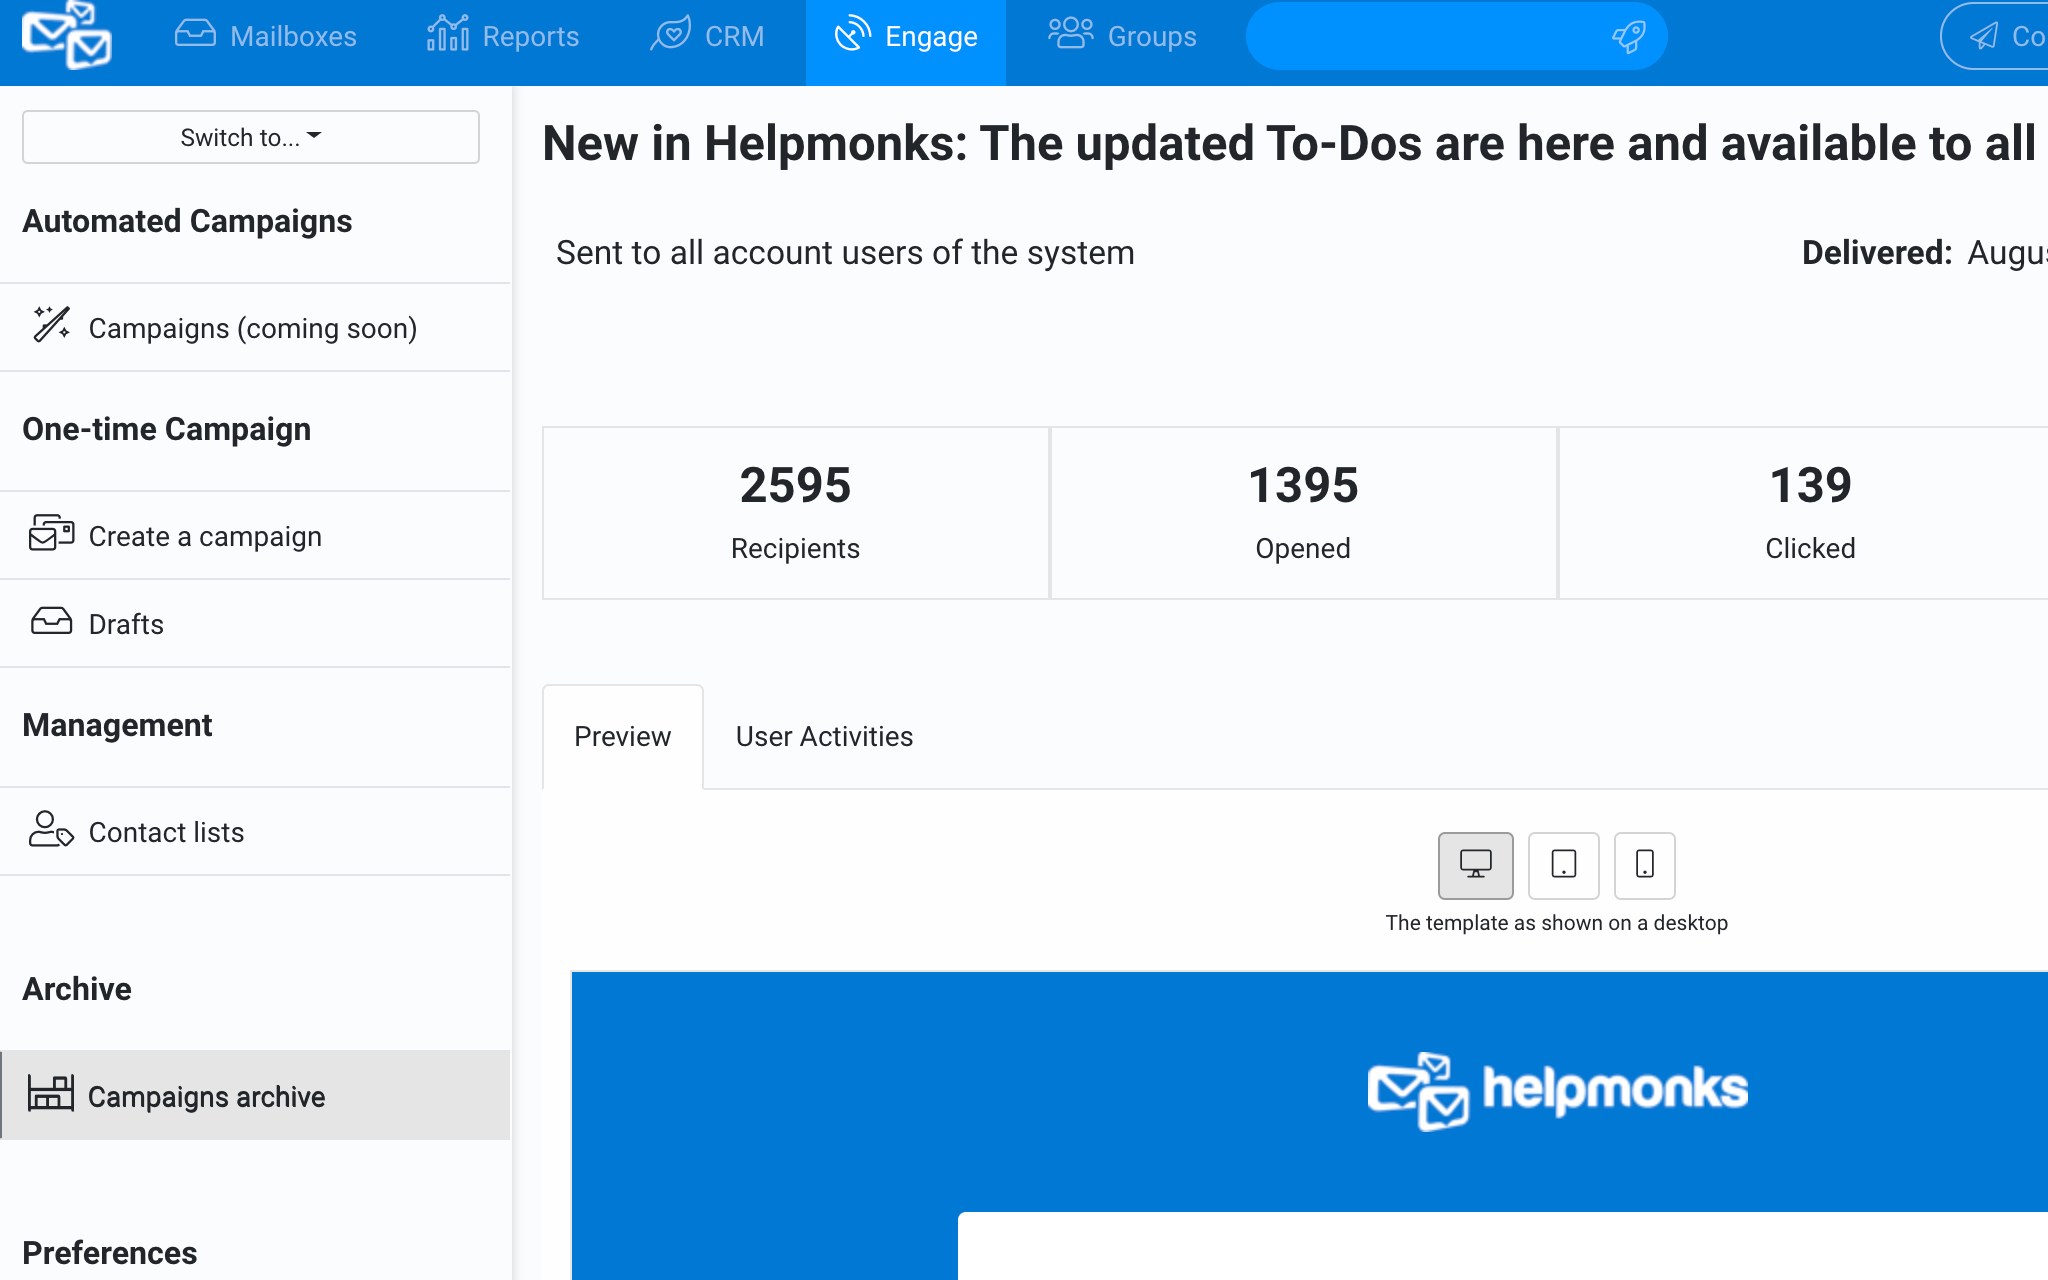Image resolution: width=2048 pixels, height=1280 pixels.
Task: Open the Groups section
Action: [1122, 36]
